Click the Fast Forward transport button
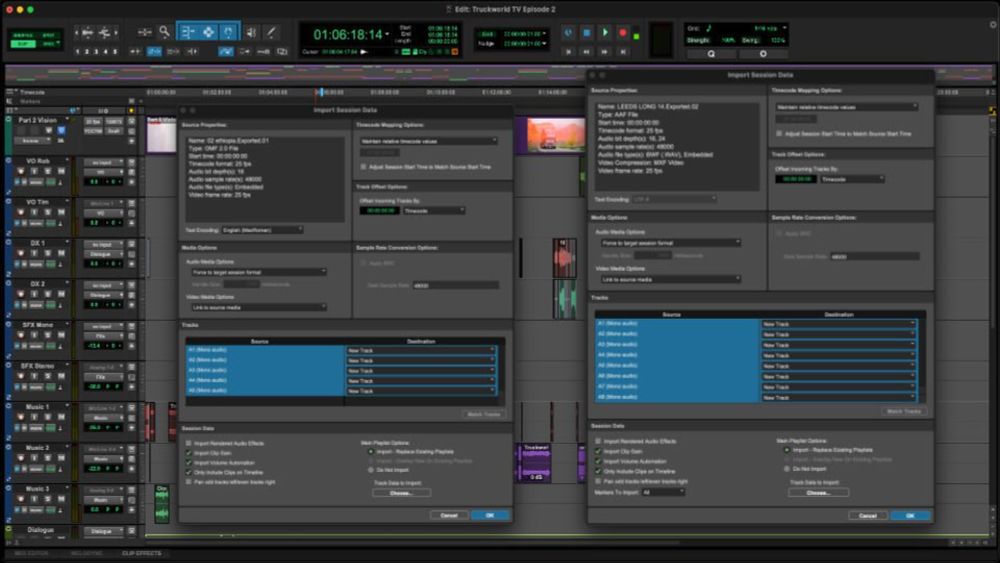The height and width of the screenshot is (563, 1000). (605, 52)
